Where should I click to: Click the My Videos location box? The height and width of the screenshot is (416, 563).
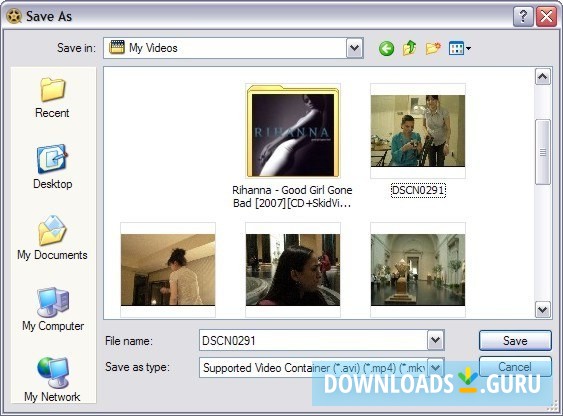233,48
